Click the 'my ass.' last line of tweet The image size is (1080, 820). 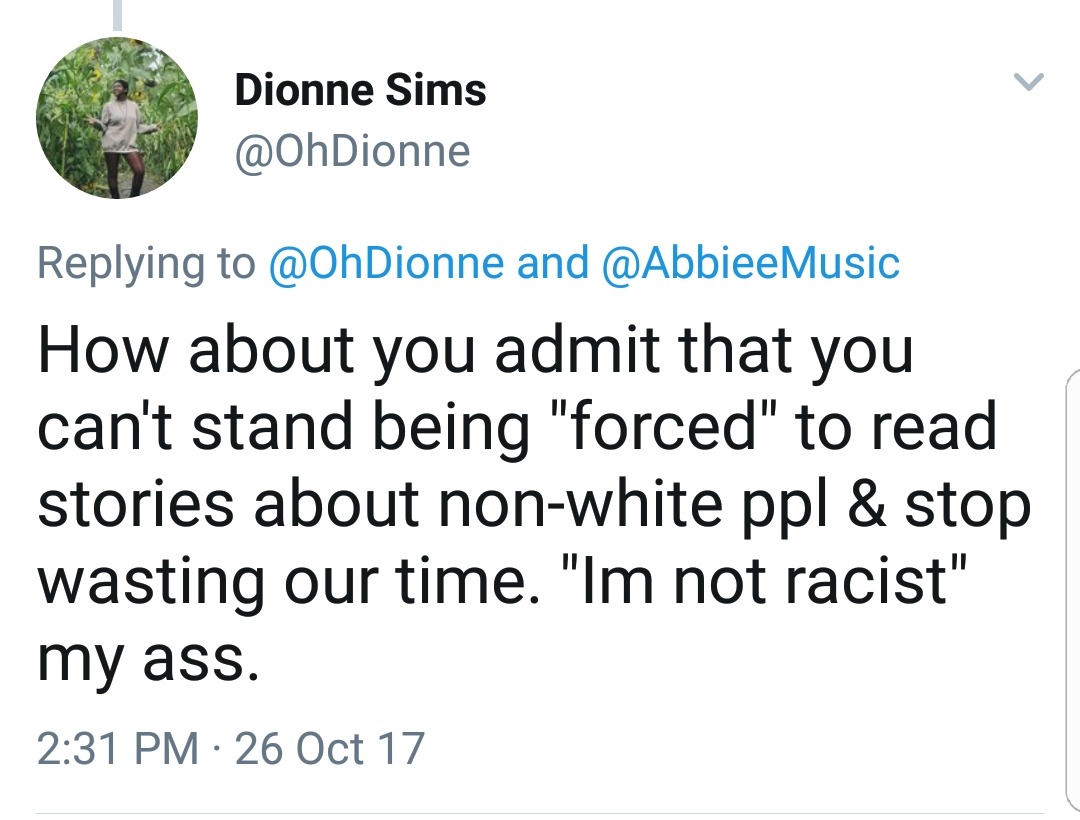tap(140, 660)
